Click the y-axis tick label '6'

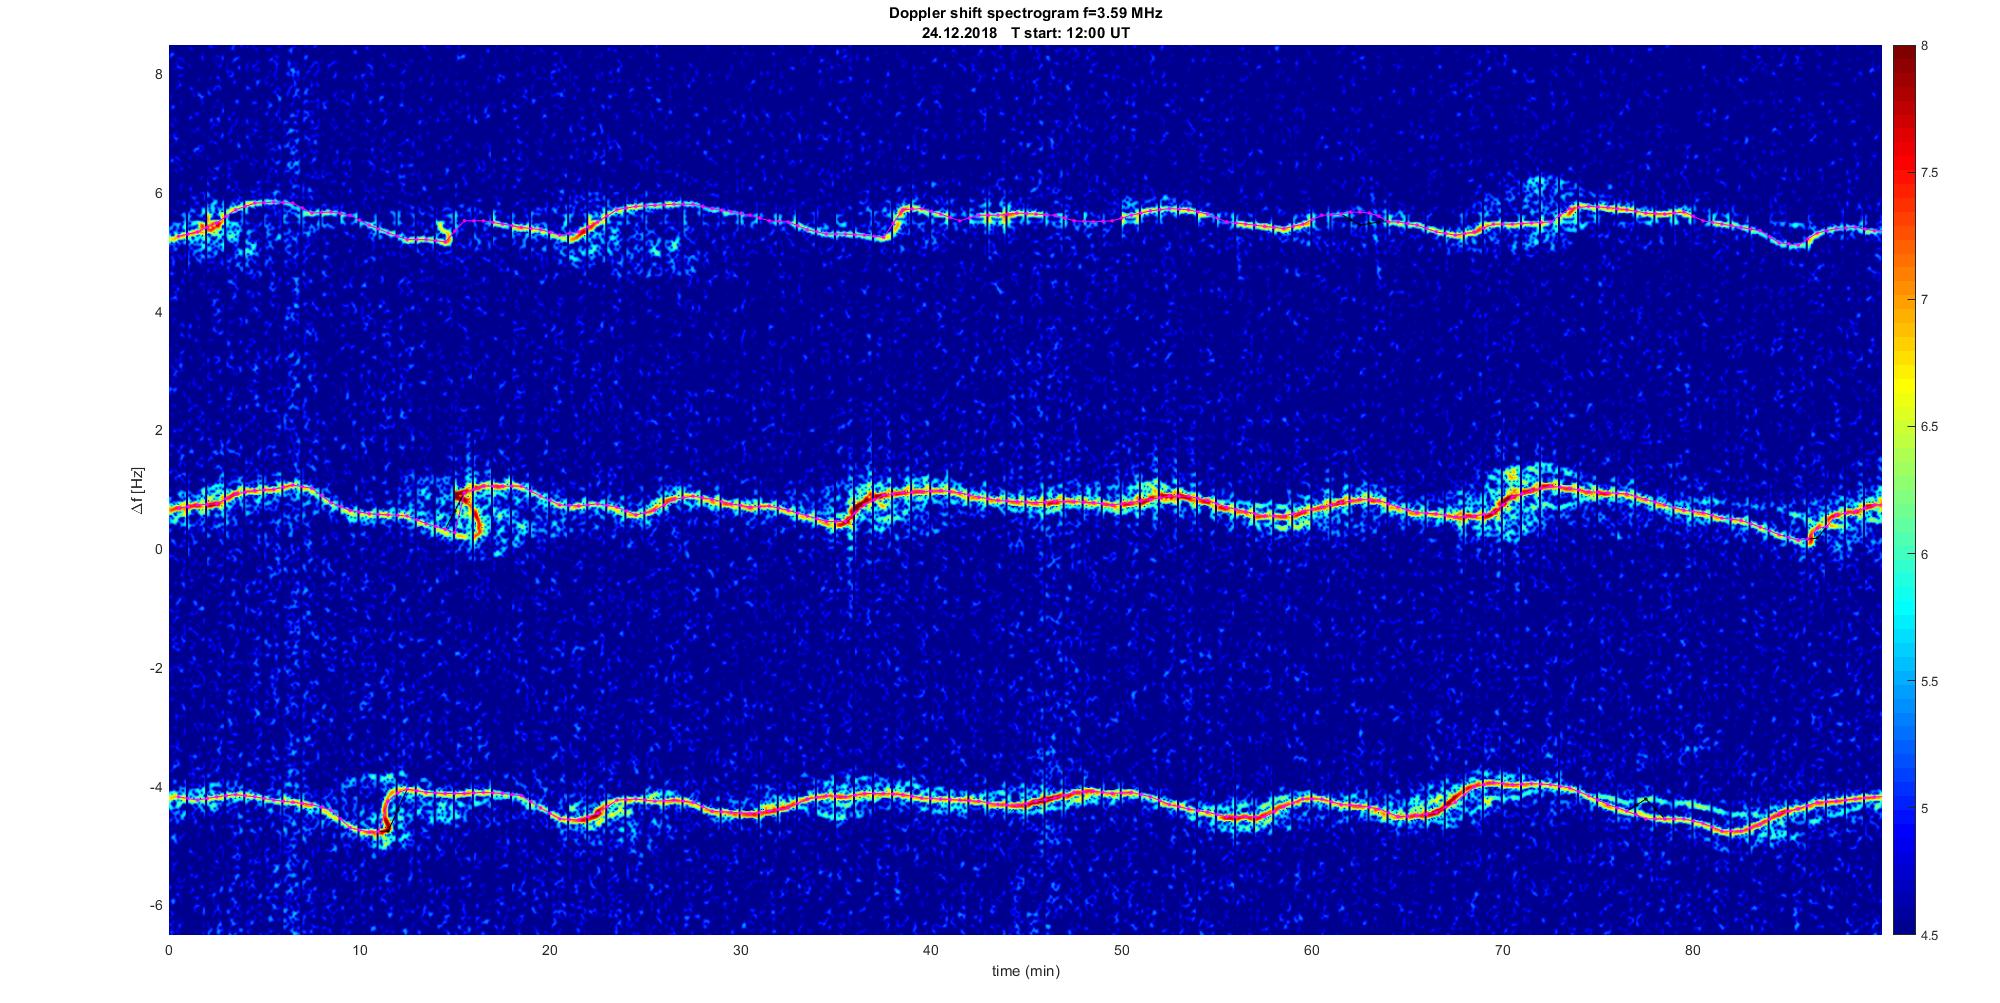click(x=157, y=194)
